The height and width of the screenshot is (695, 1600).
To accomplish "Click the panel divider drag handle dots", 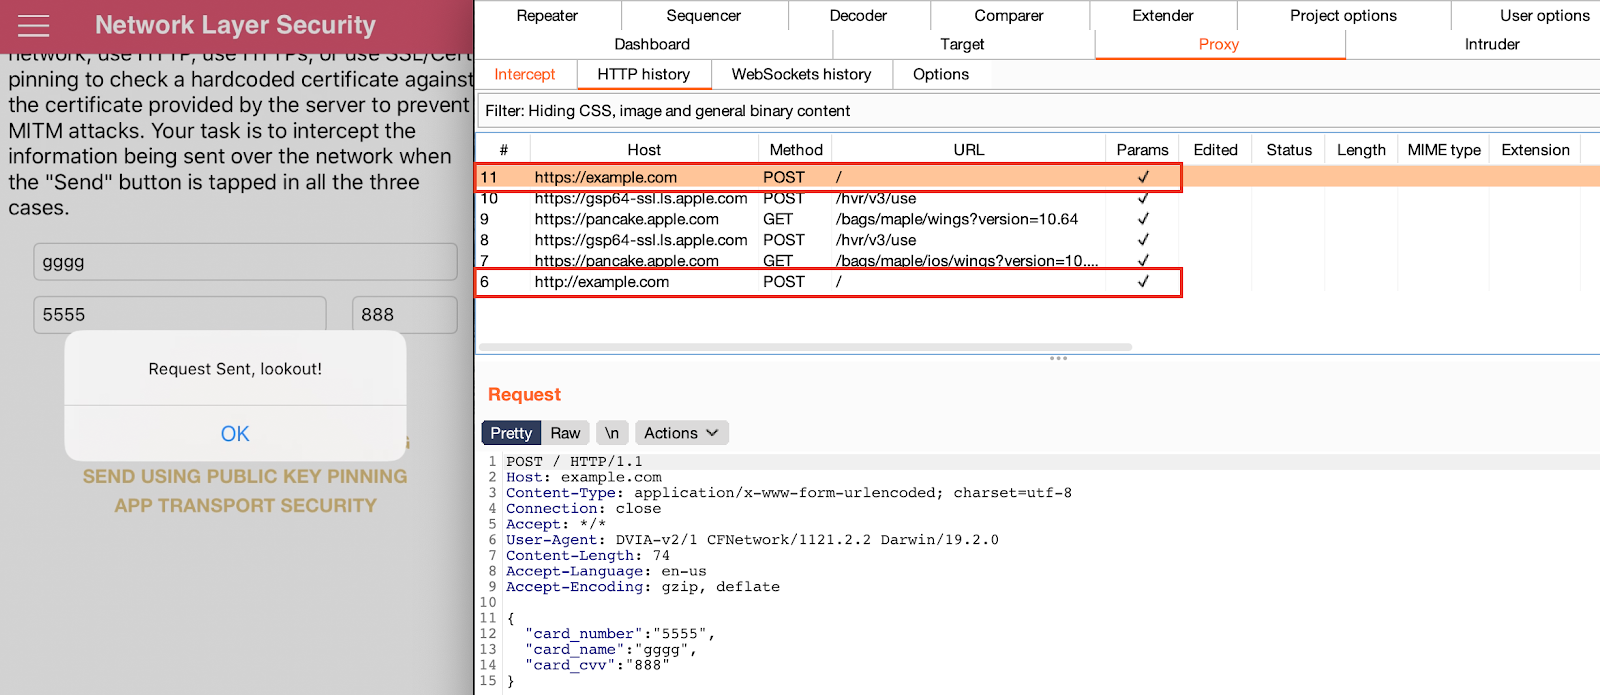I will click(x=1058, y=358).
